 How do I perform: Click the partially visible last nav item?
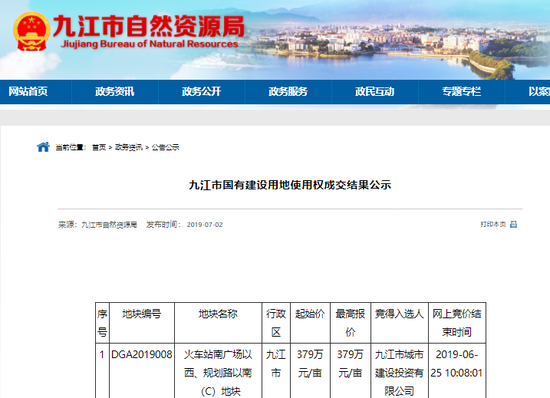[x=539, y=92]
